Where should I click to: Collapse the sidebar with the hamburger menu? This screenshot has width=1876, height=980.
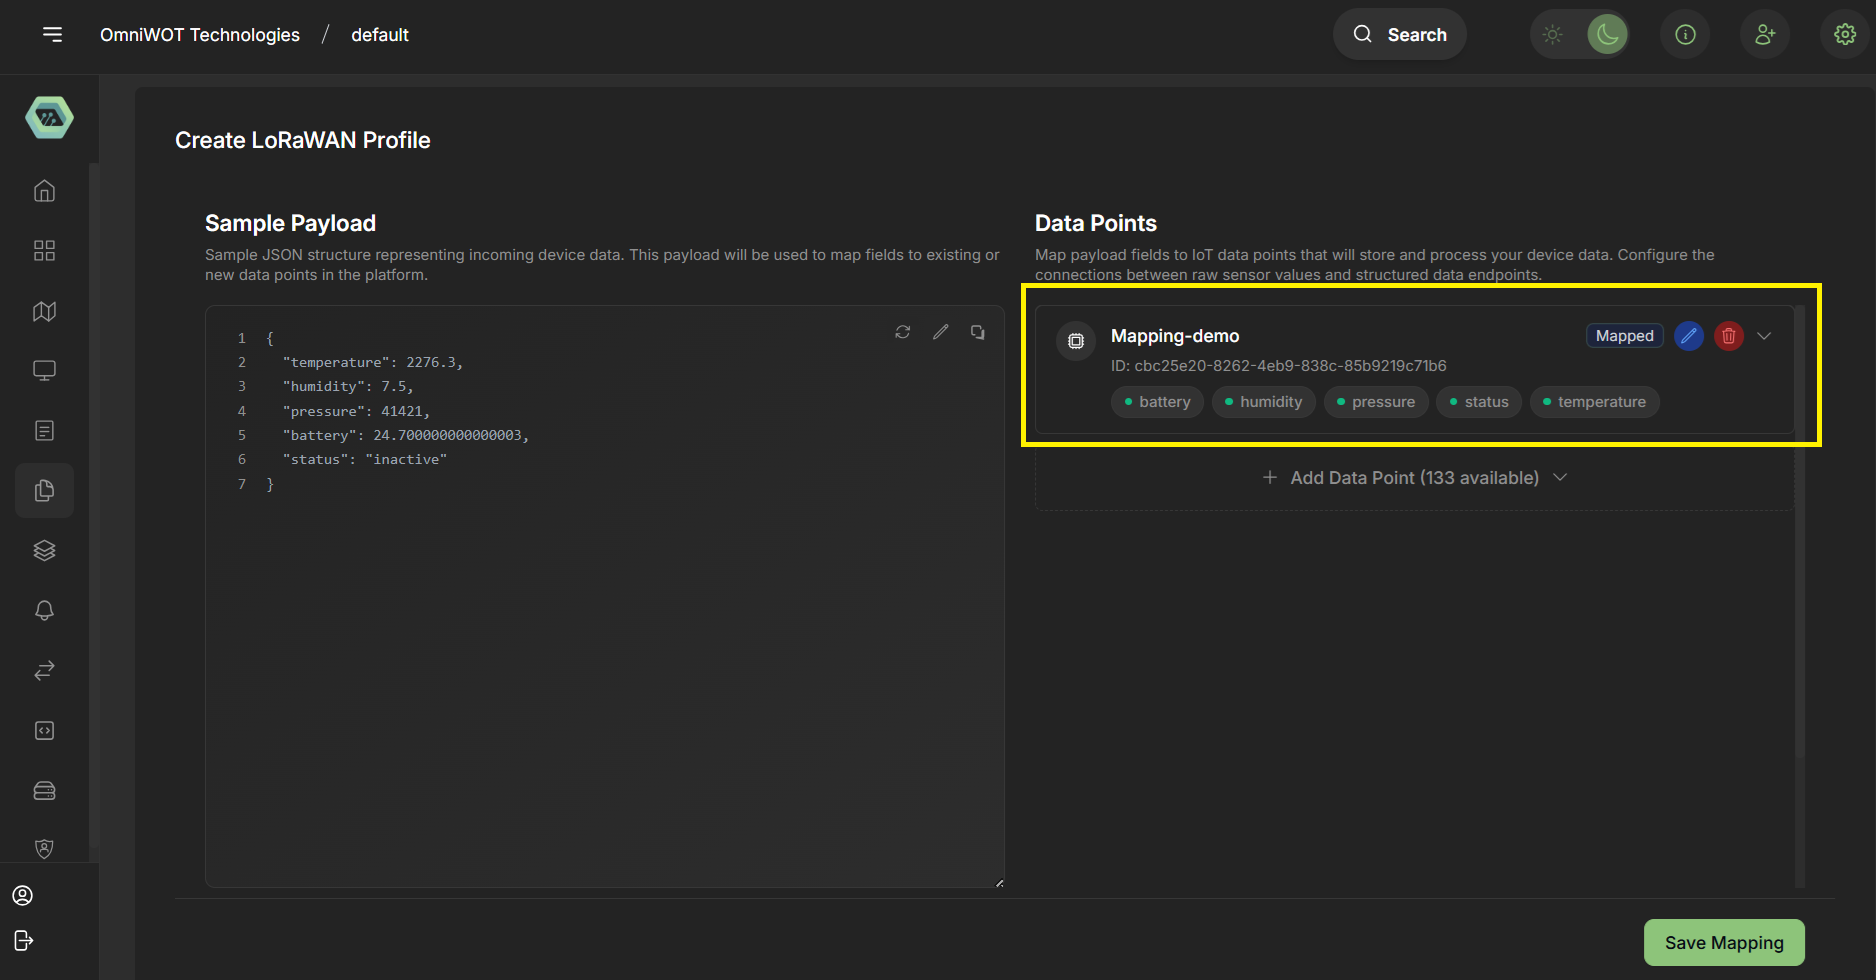tap(52, 34)
